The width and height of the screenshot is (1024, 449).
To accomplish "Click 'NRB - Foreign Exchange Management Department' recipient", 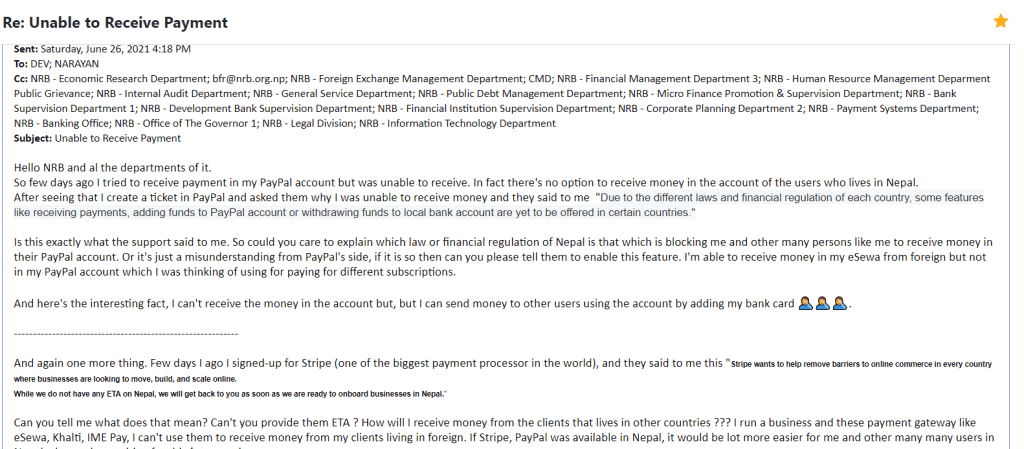I will pyautogui.click(x=408, y=79).
